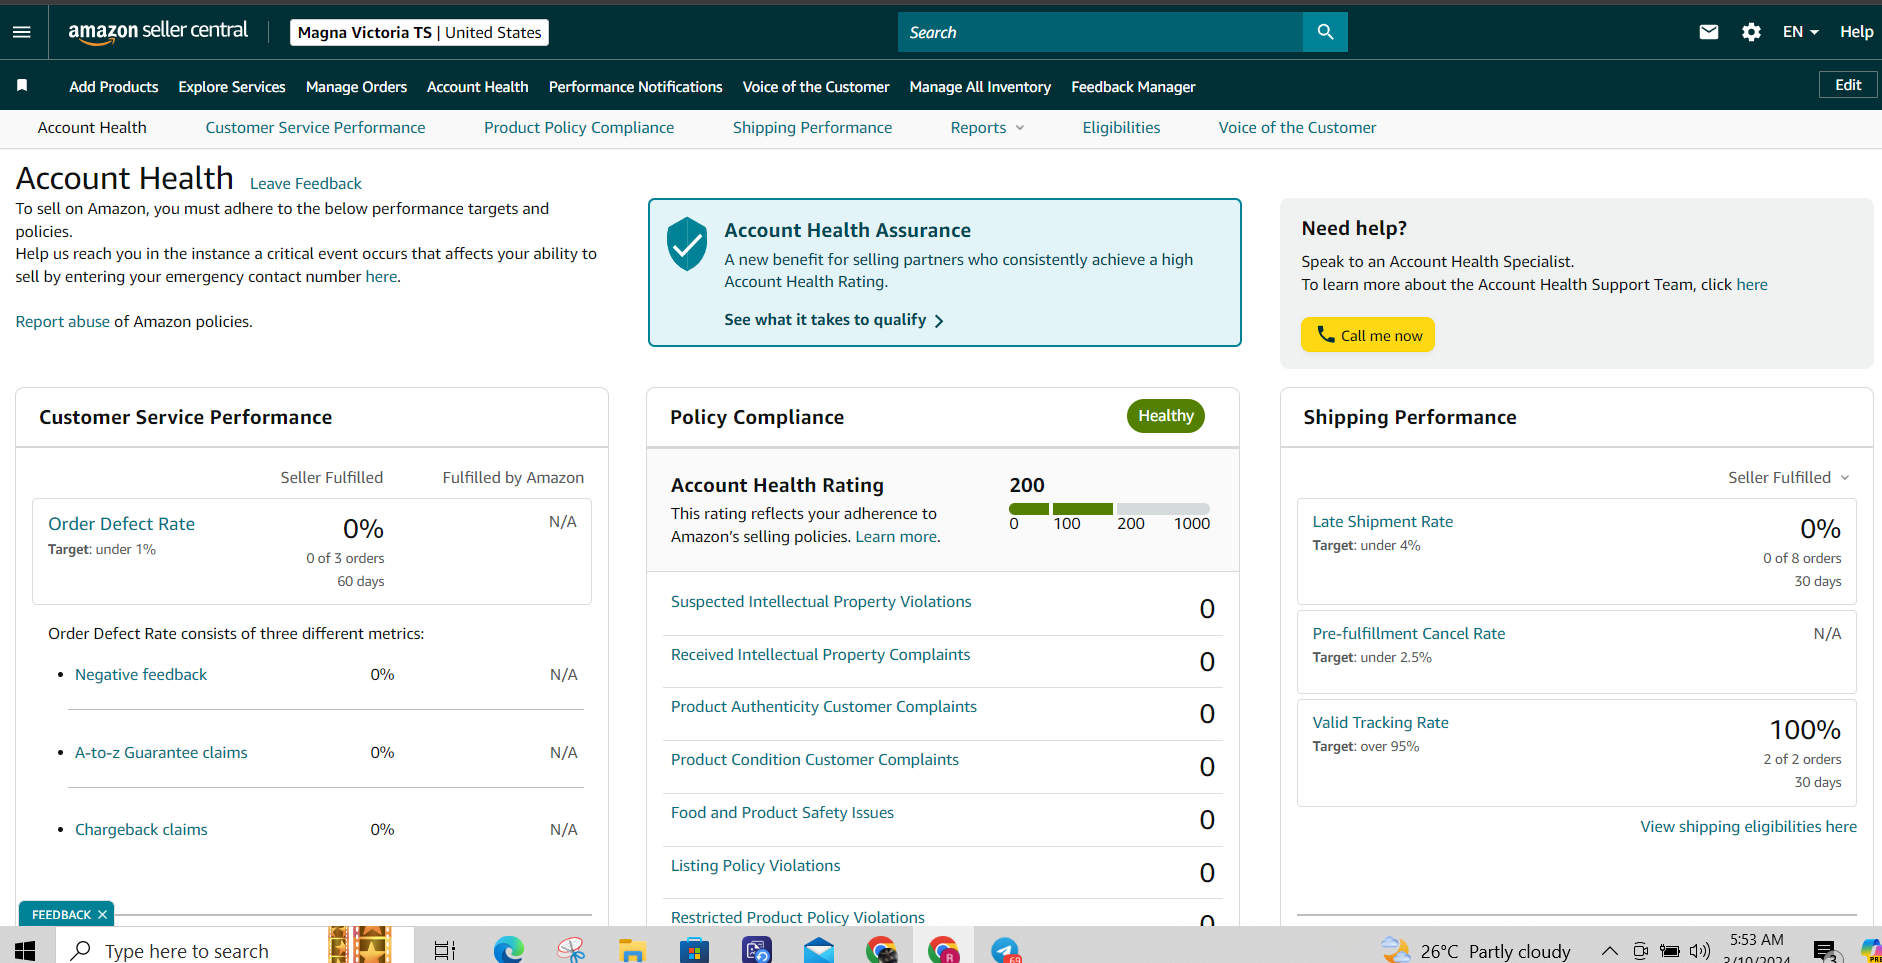
Task: Open Performance Notifications
Action: [636, 87]
